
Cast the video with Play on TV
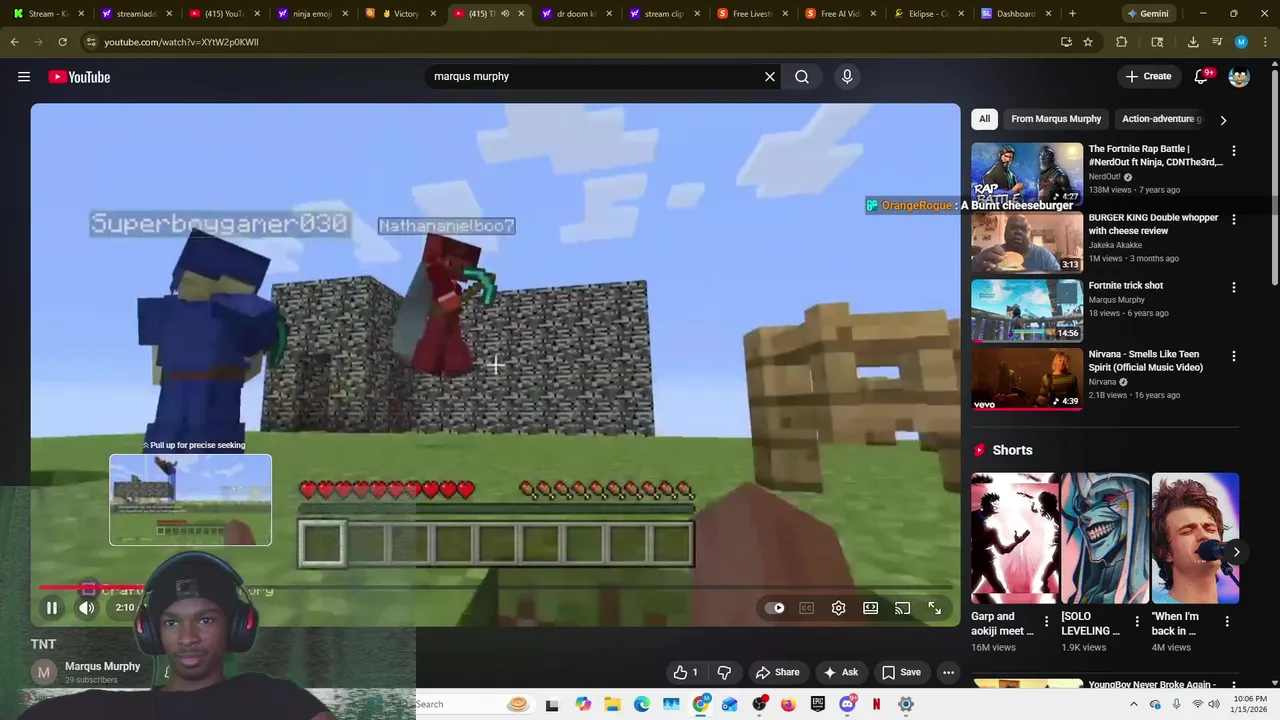point(903,608)
